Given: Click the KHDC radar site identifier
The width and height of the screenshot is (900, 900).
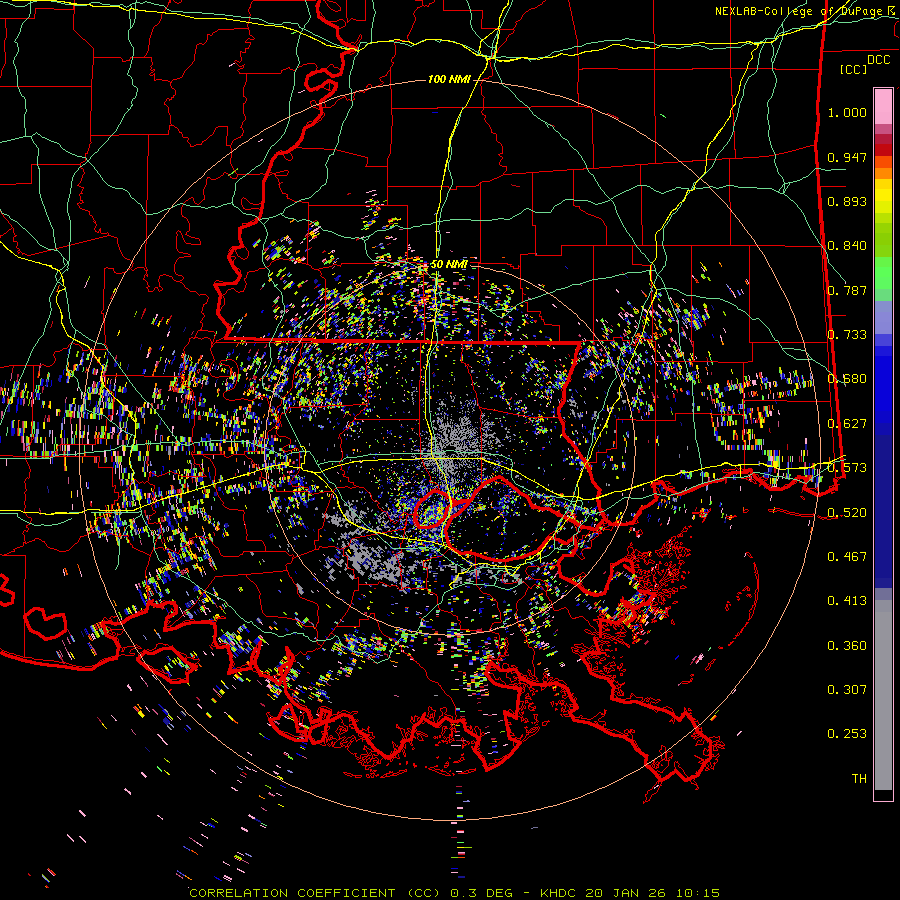Looking at the screenshot, I should (560, 893).
